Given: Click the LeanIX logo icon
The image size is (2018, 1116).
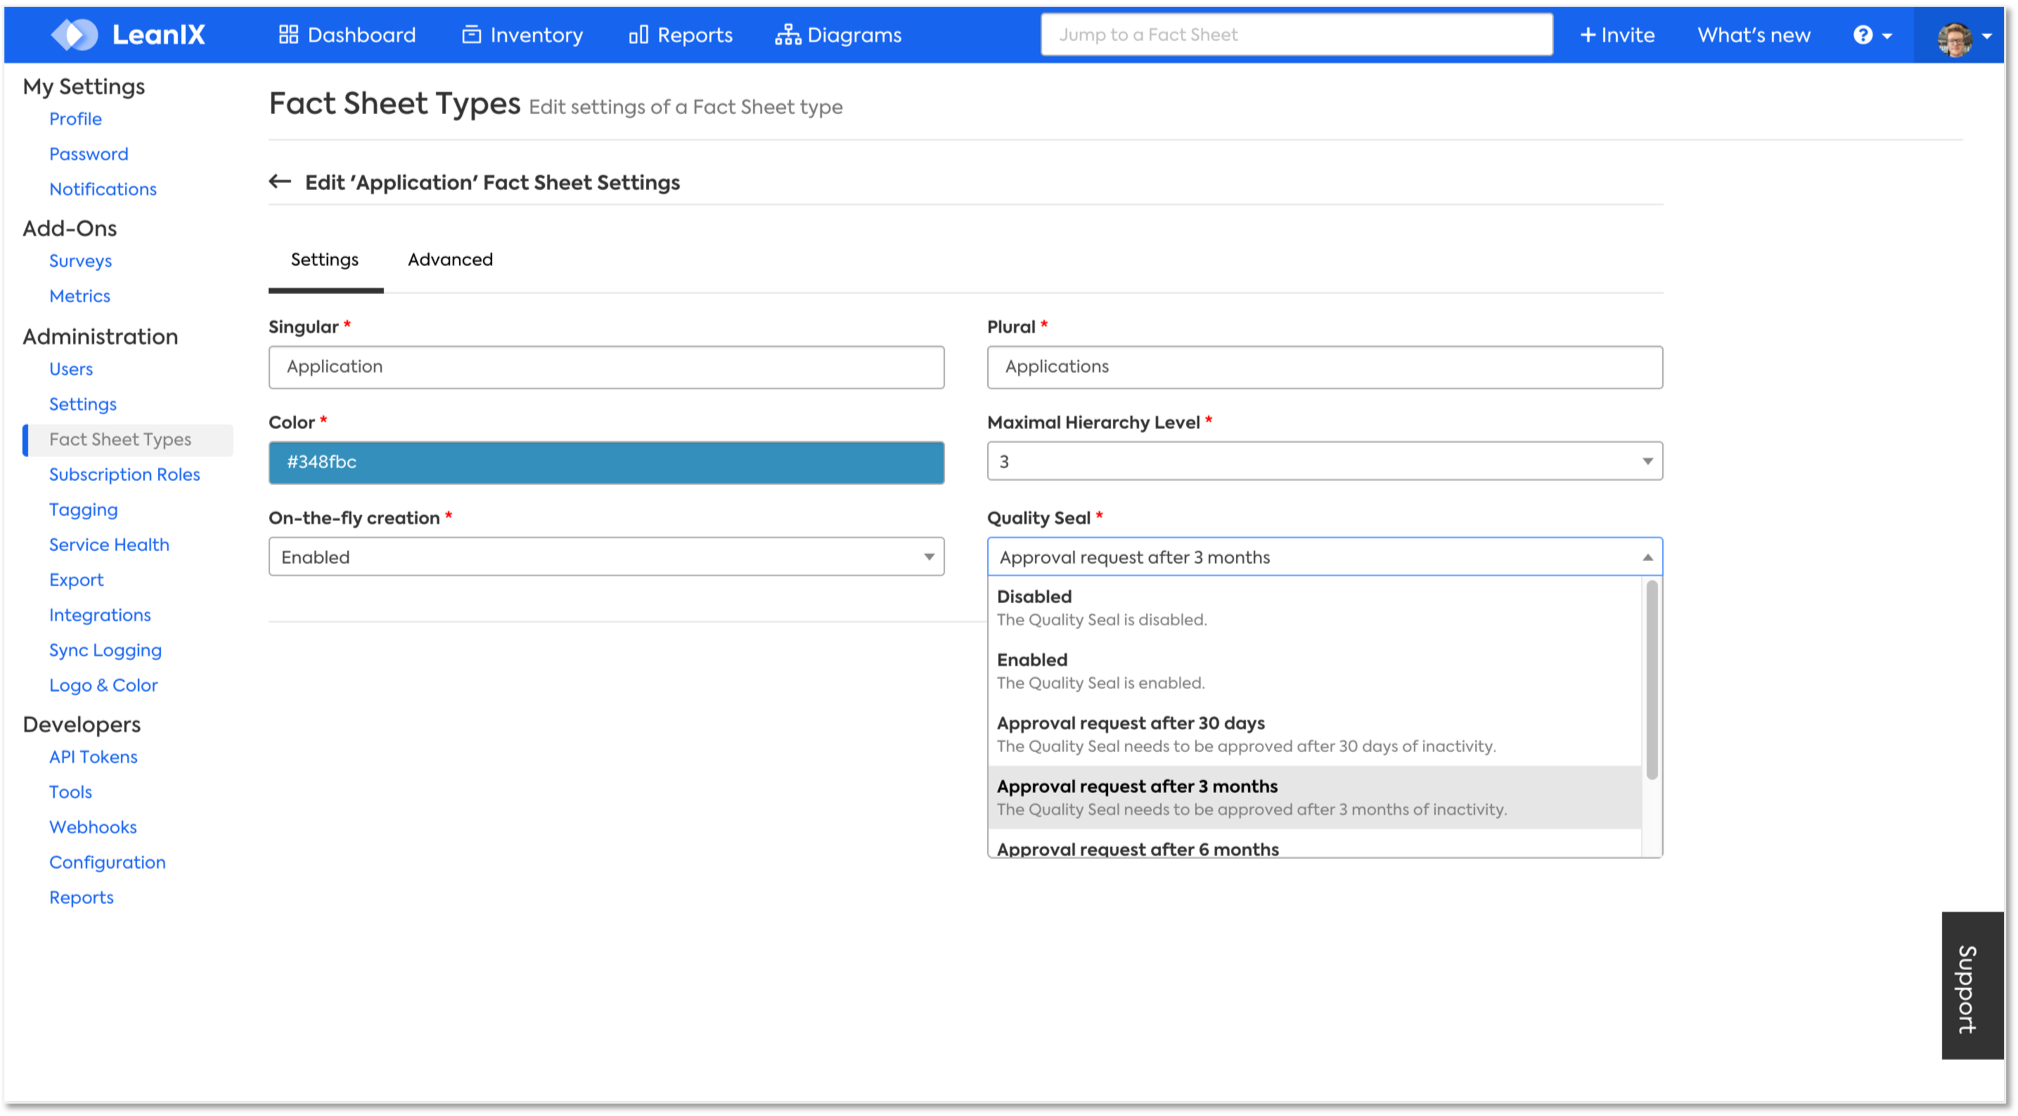Looking at the screenshot, I should 75,35.
